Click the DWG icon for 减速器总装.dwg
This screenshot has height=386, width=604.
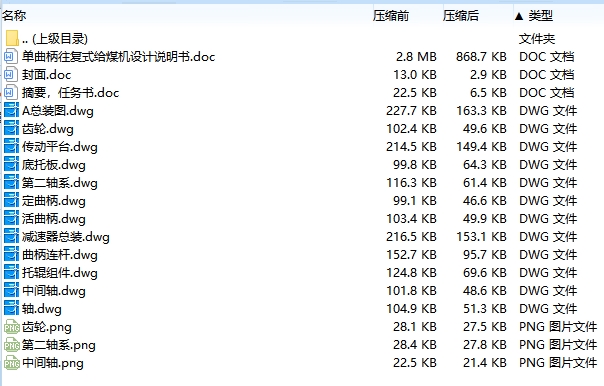click(11, 237)
